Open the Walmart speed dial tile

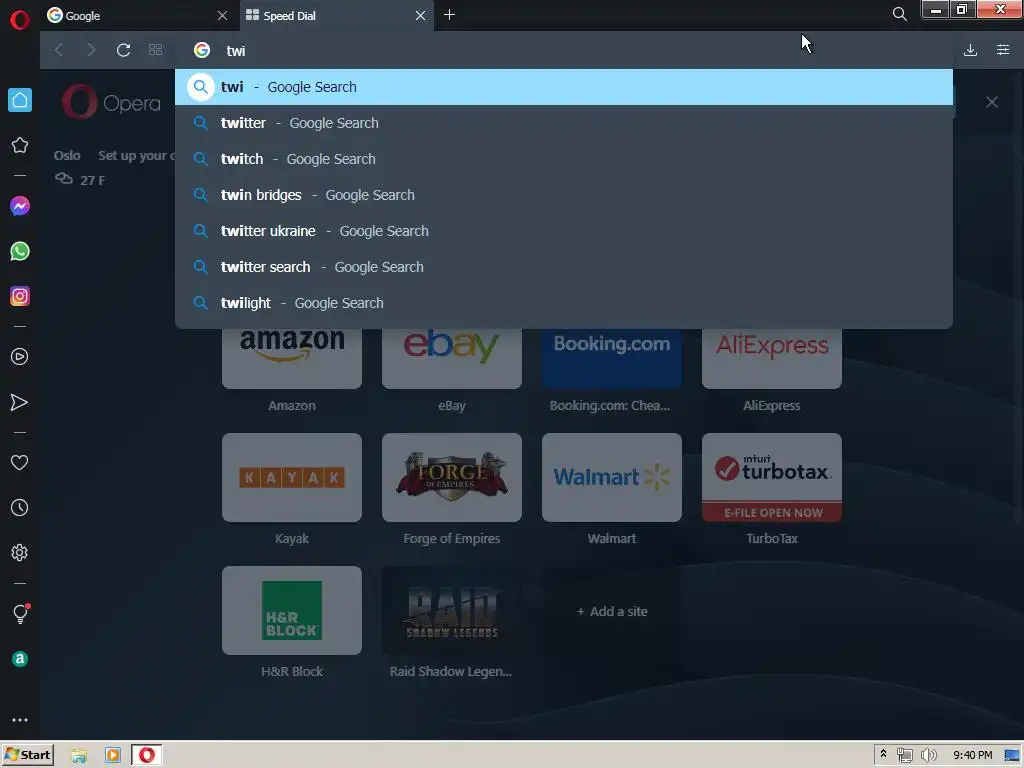(612, 477)
